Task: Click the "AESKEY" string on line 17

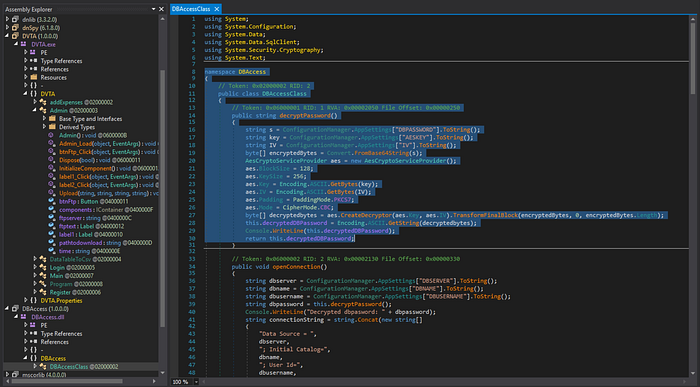Action: 418,137
